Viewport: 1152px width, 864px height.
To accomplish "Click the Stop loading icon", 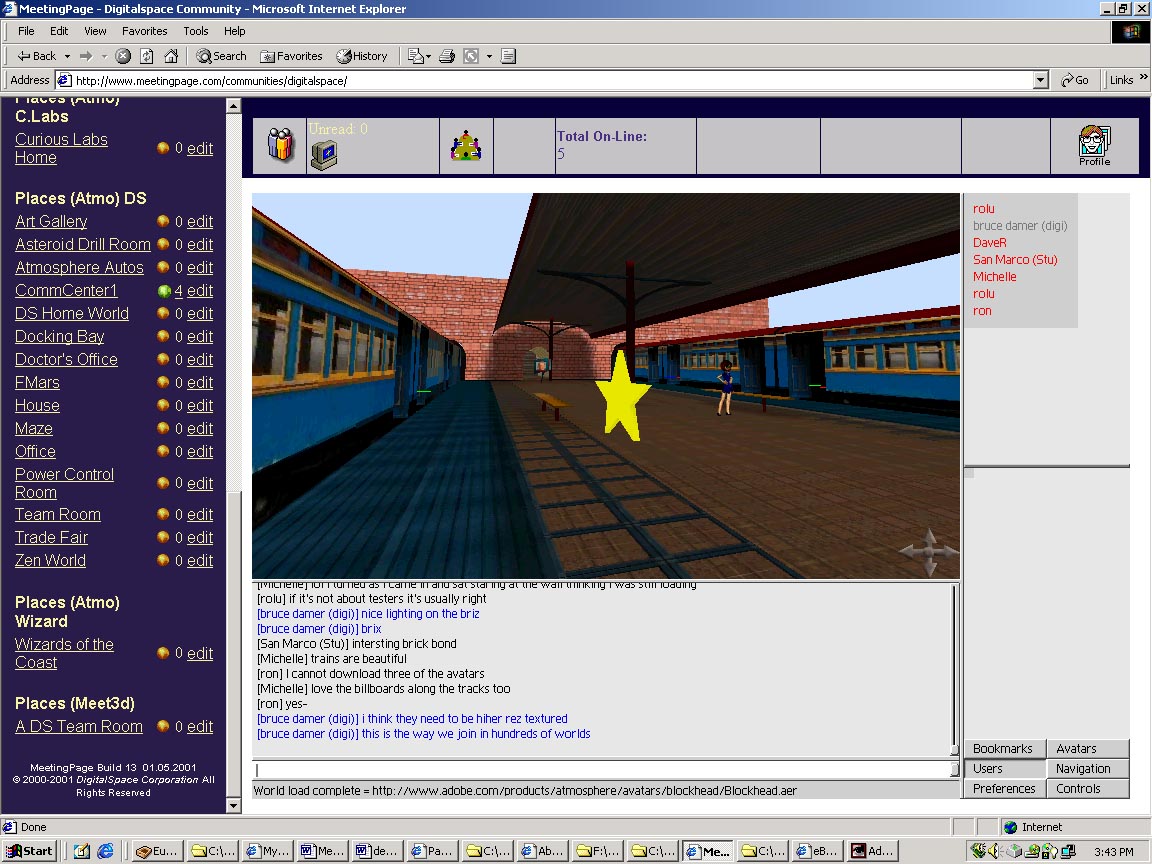I will [x=123, y=56].
